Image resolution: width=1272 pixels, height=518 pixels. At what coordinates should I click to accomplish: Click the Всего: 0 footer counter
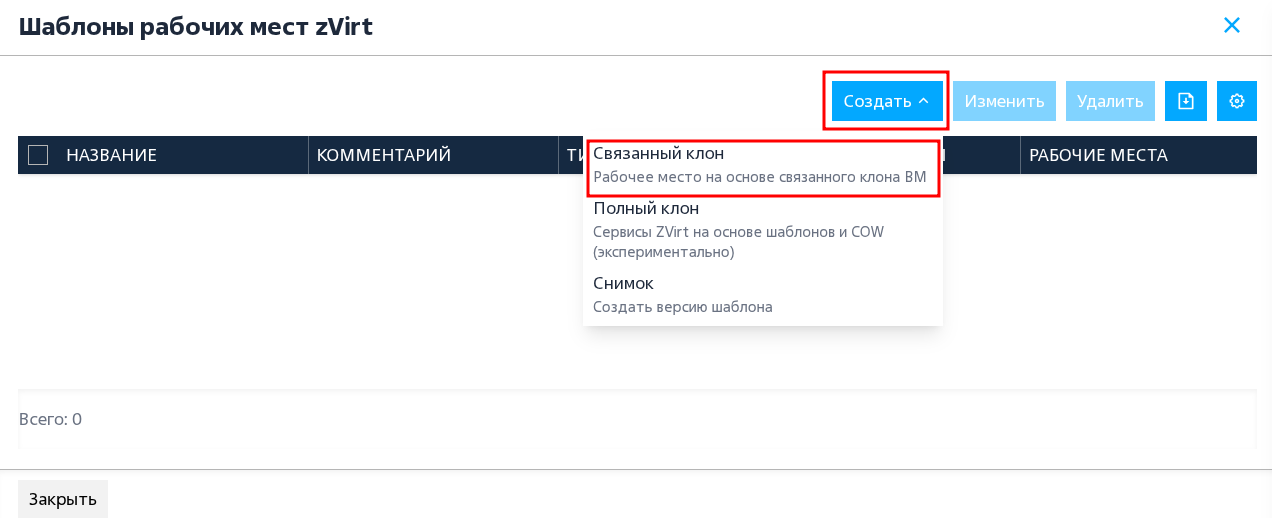pos(50,419)
